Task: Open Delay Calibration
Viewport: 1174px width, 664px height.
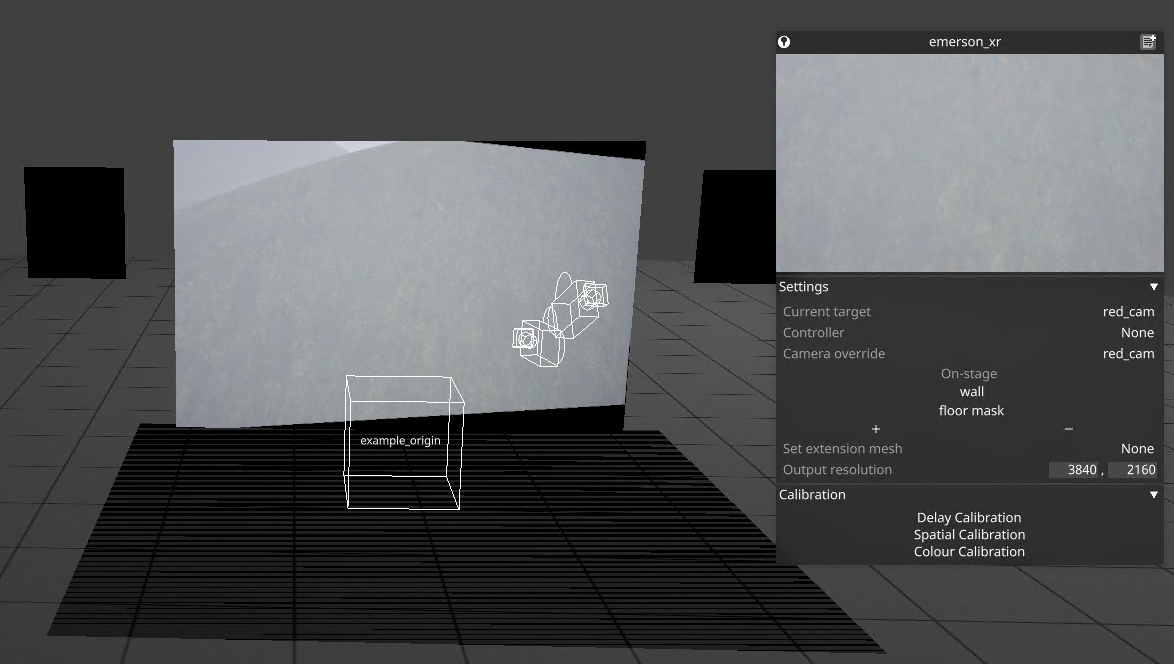Action: 969,517
